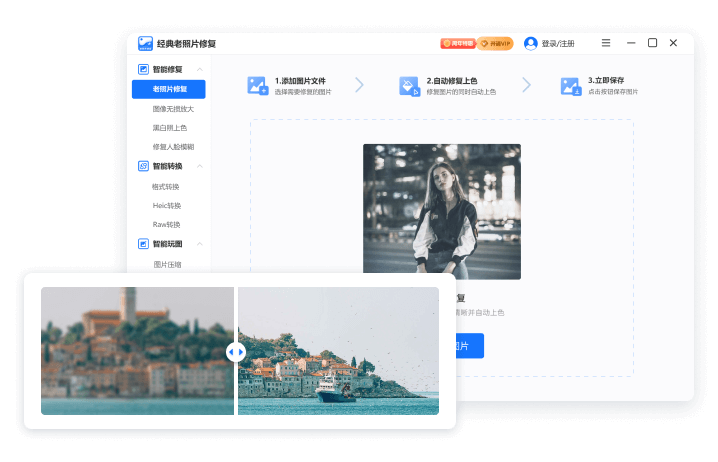Open Heic转换 sidebar item

point(166,205)
